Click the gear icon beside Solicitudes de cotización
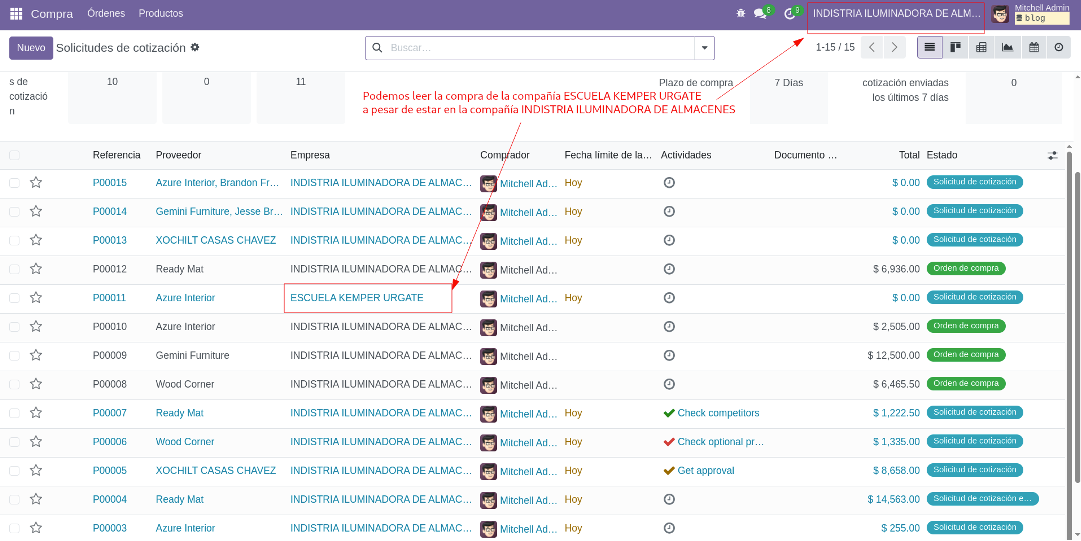The width and height of the screenshot is (1081, 541). click(x=195, y=48)
